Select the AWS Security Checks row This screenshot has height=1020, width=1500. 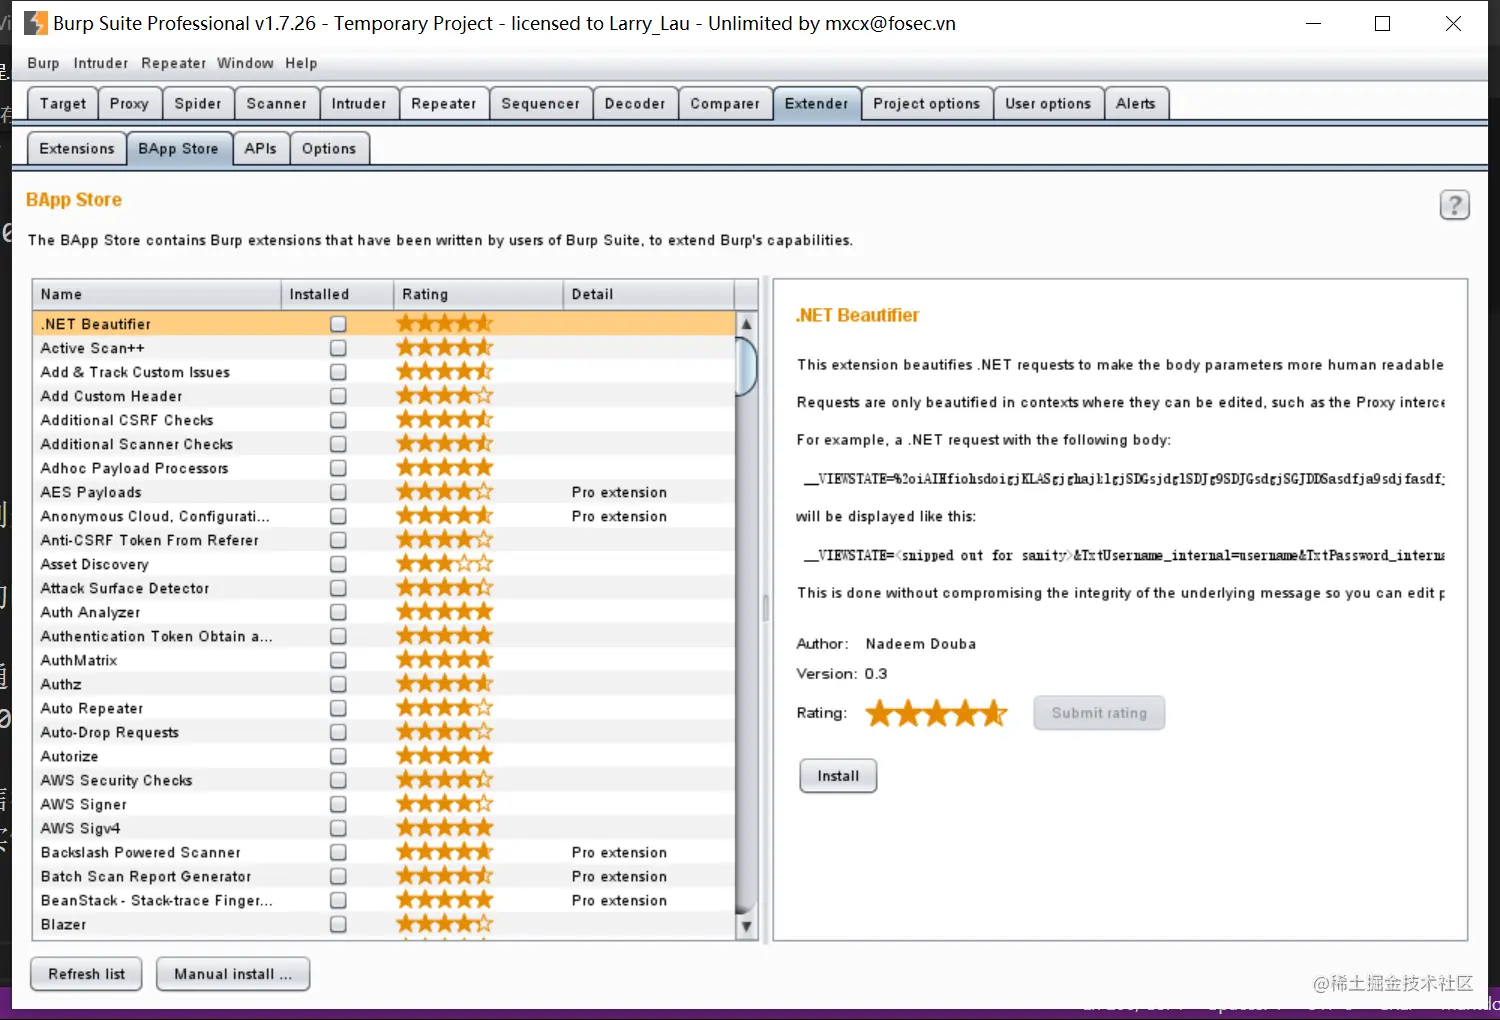coord(384,780)
